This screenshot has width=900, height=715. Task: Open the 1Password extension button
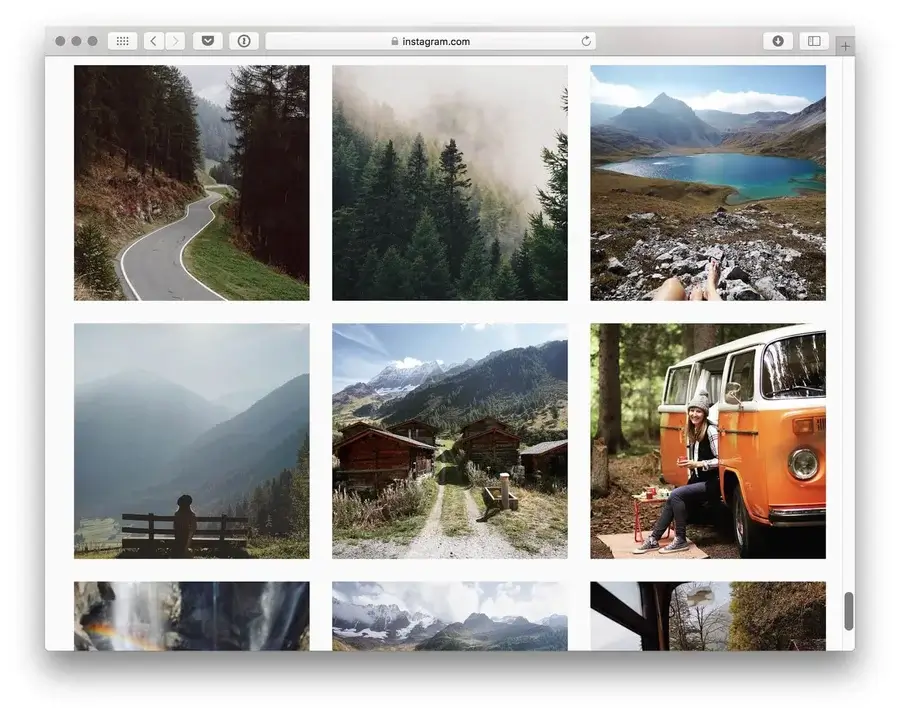pos(243,41)
